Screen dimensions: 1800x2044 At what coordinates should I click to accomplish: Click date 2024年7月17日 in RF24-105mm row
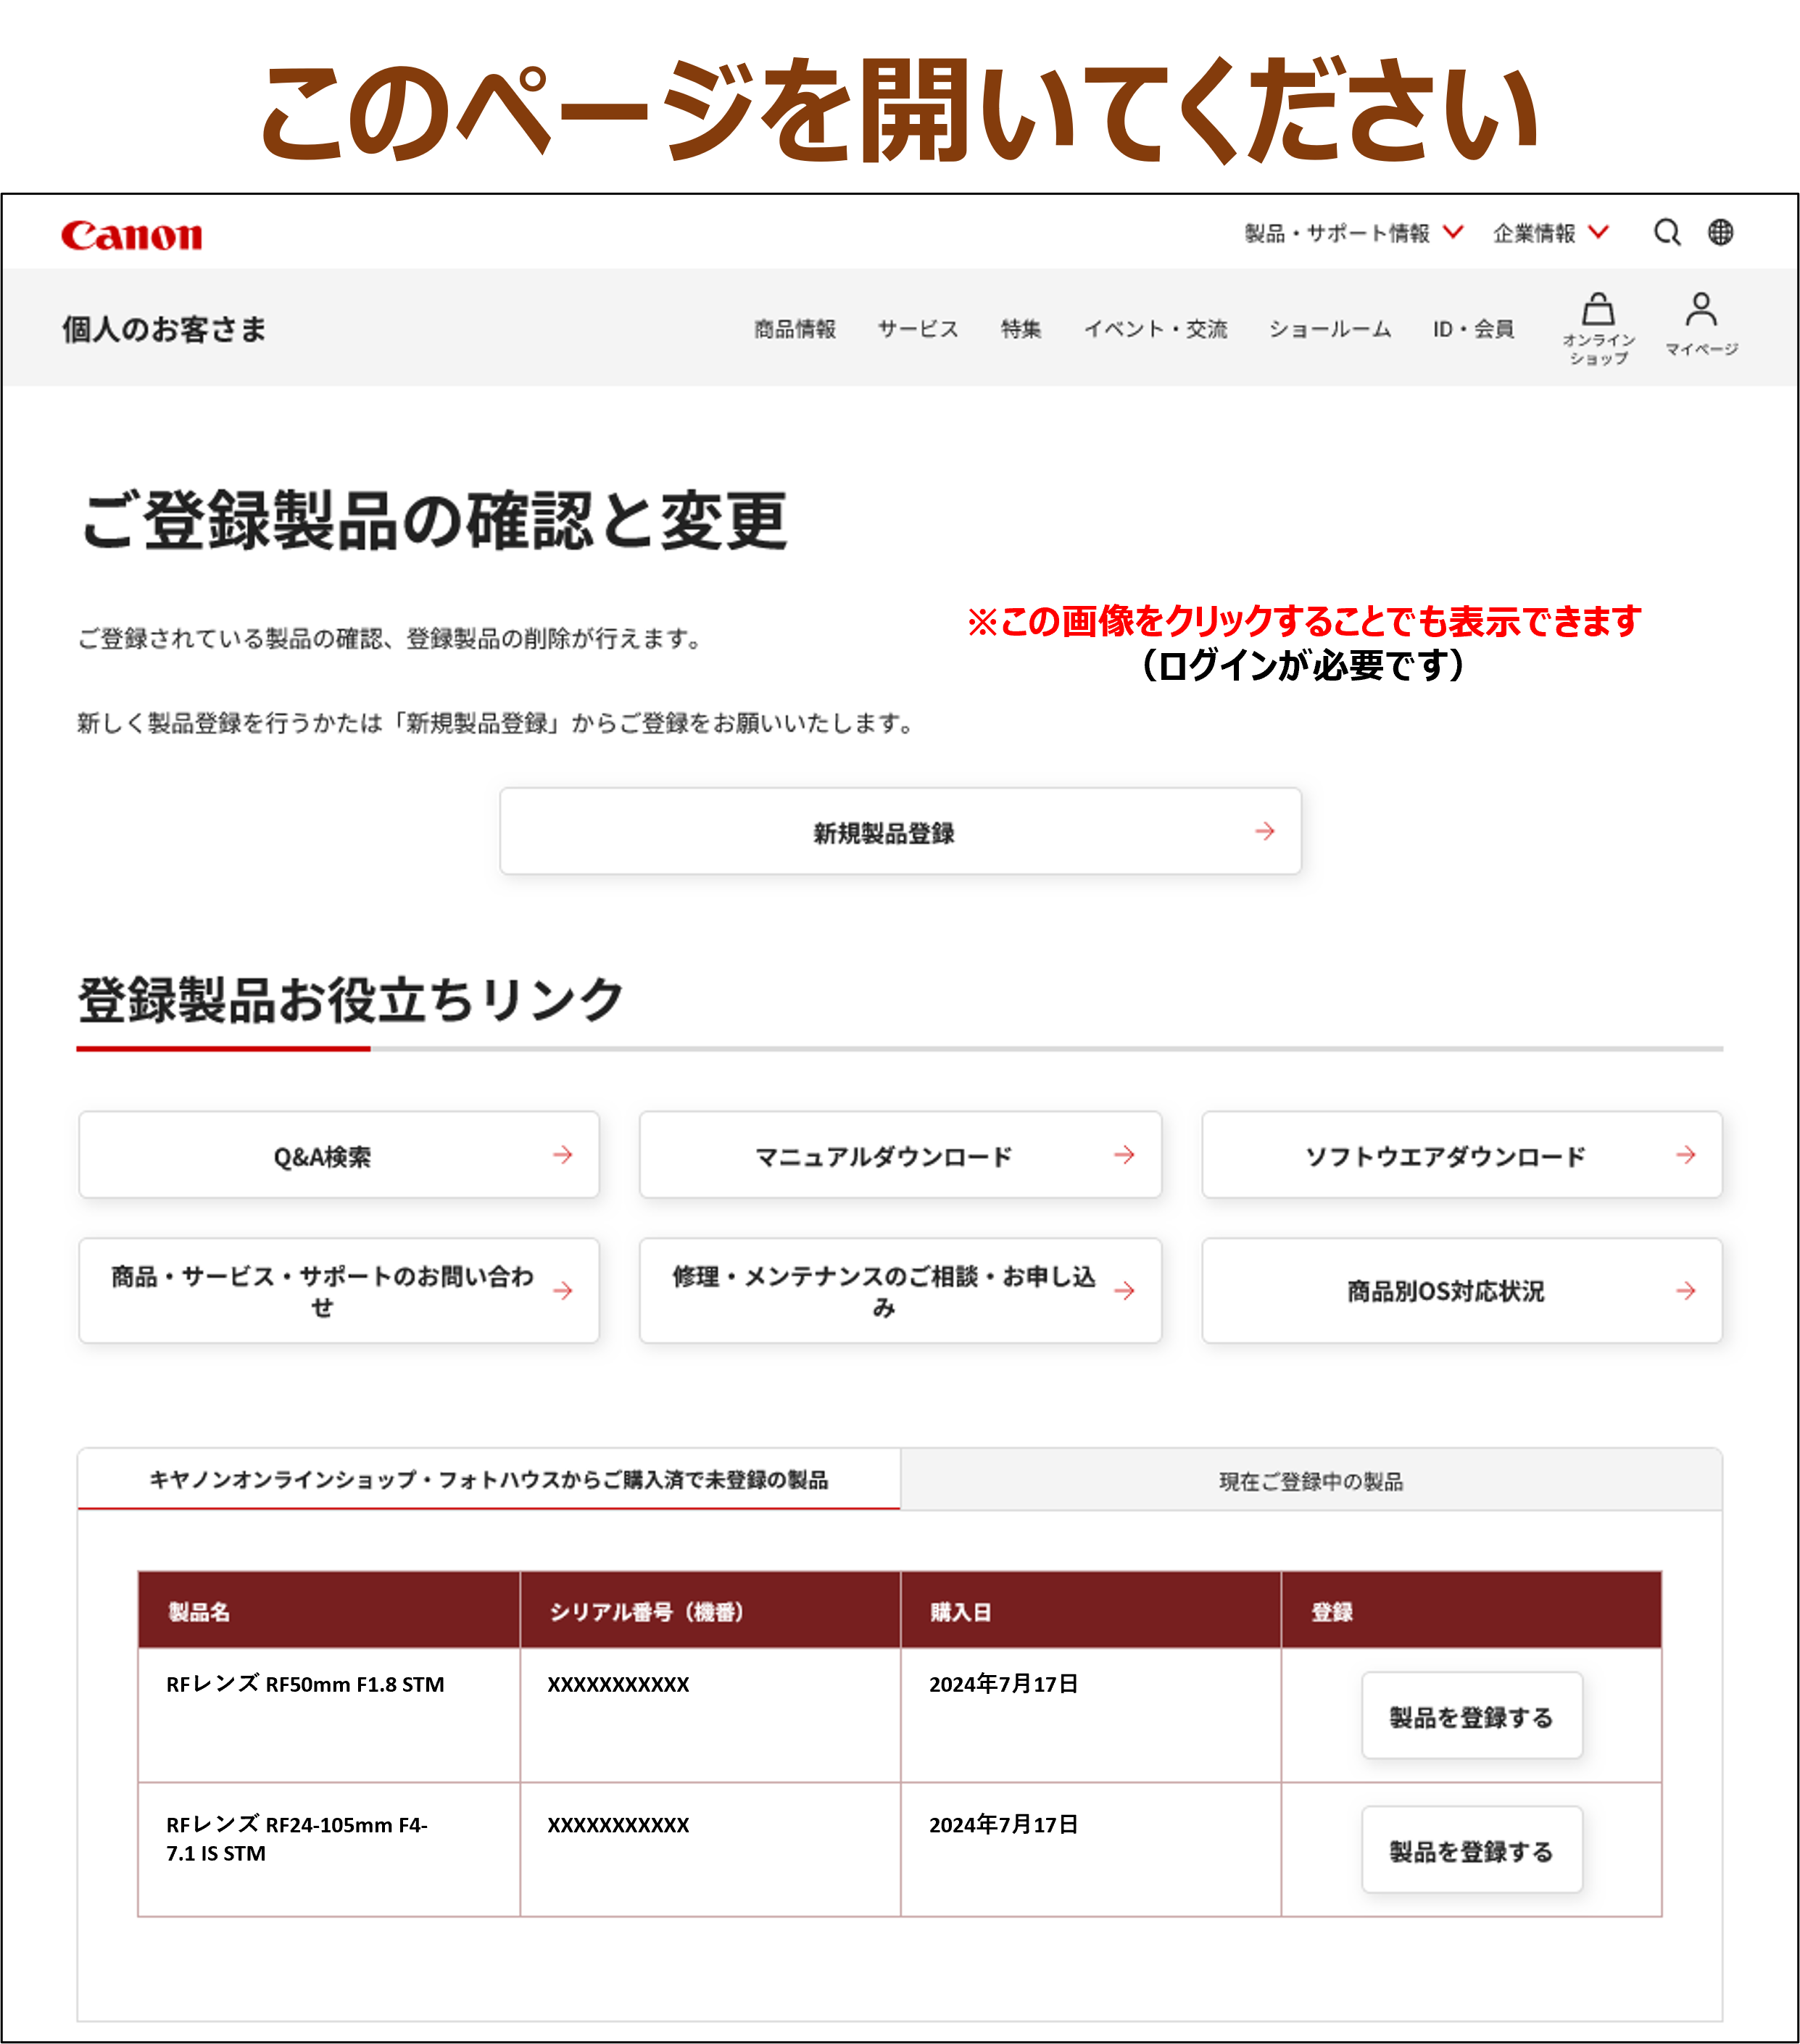[x=1003, y=1824]
